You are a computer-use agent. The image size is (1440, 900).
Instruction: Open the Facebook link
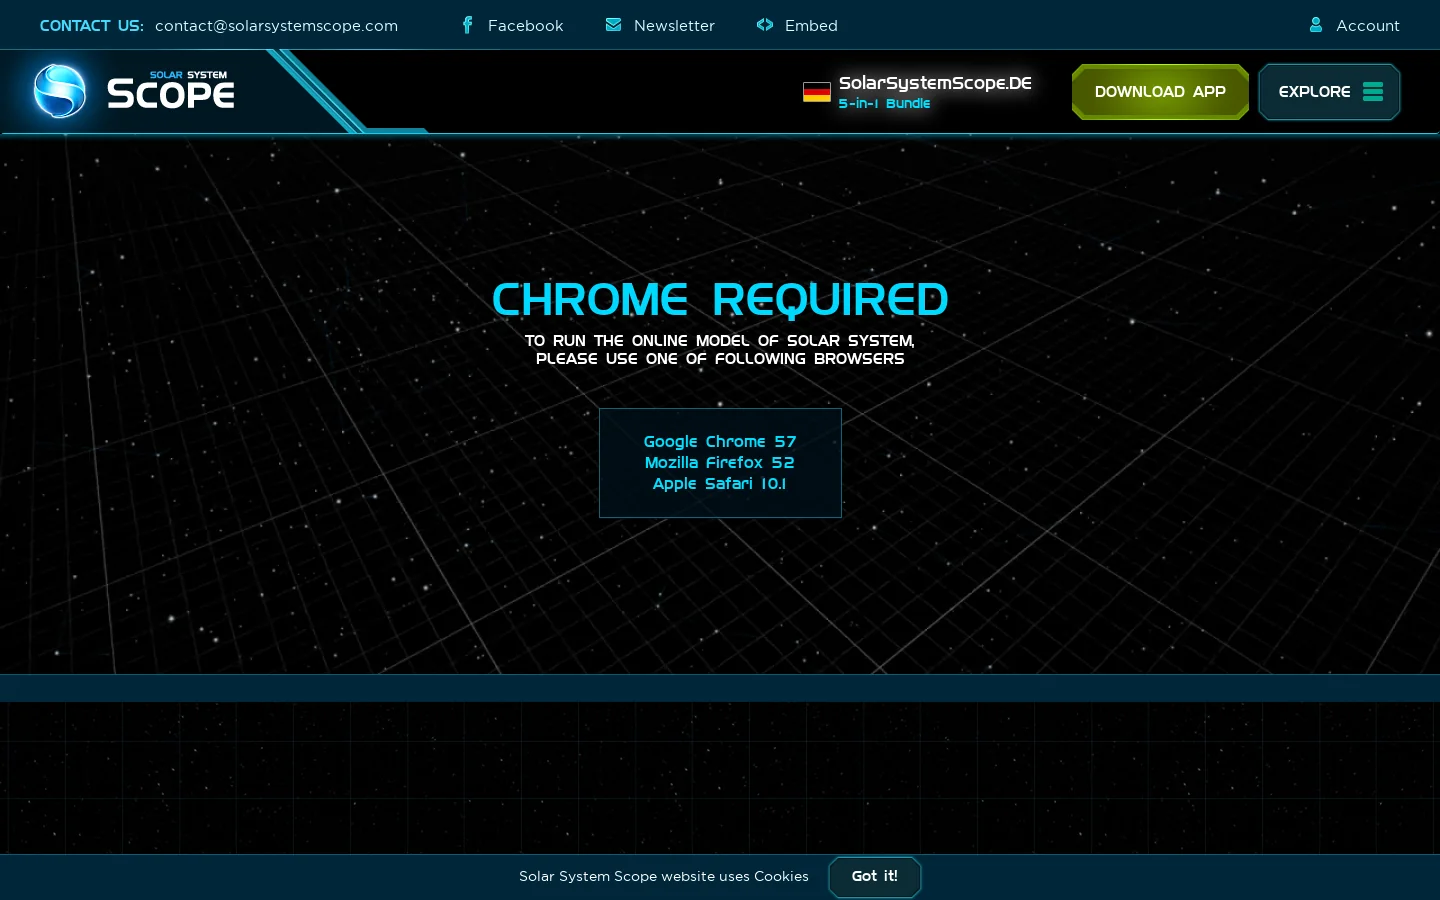click(526, 25)
